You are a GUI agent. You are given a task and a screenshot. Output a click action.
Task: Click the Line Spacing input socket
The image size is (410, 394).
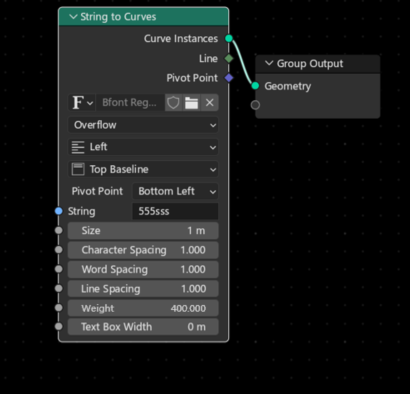[x=59, y=288]
